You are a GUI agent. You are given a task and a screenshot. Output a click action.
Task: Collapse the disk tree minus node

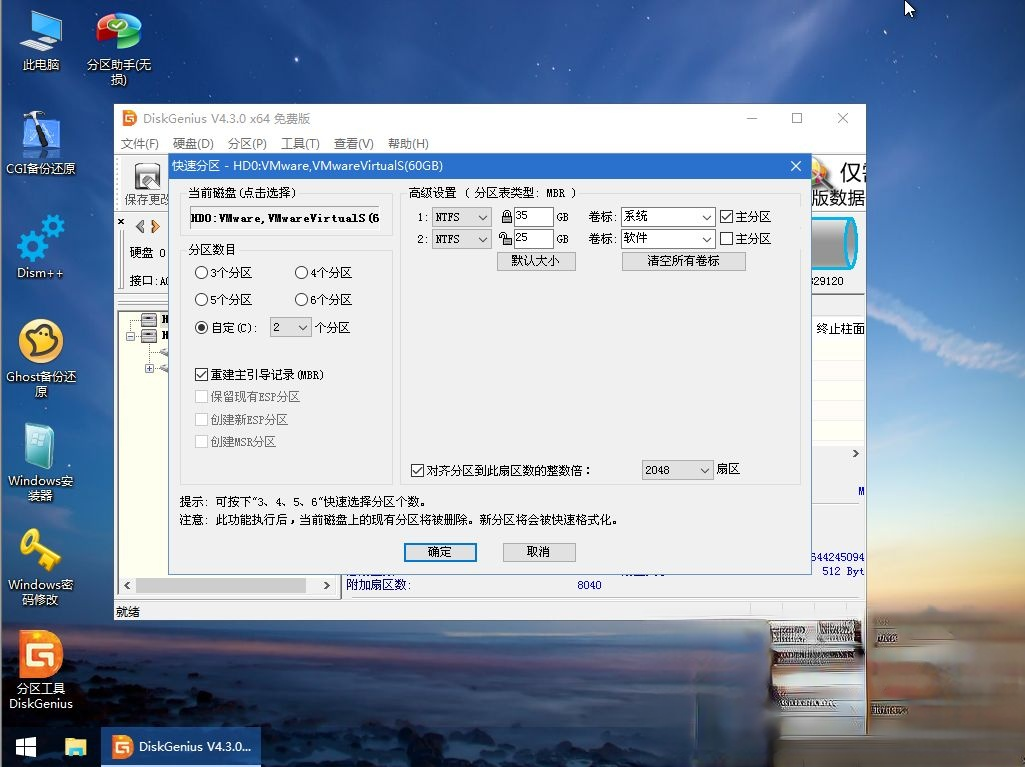click(131, 336)
